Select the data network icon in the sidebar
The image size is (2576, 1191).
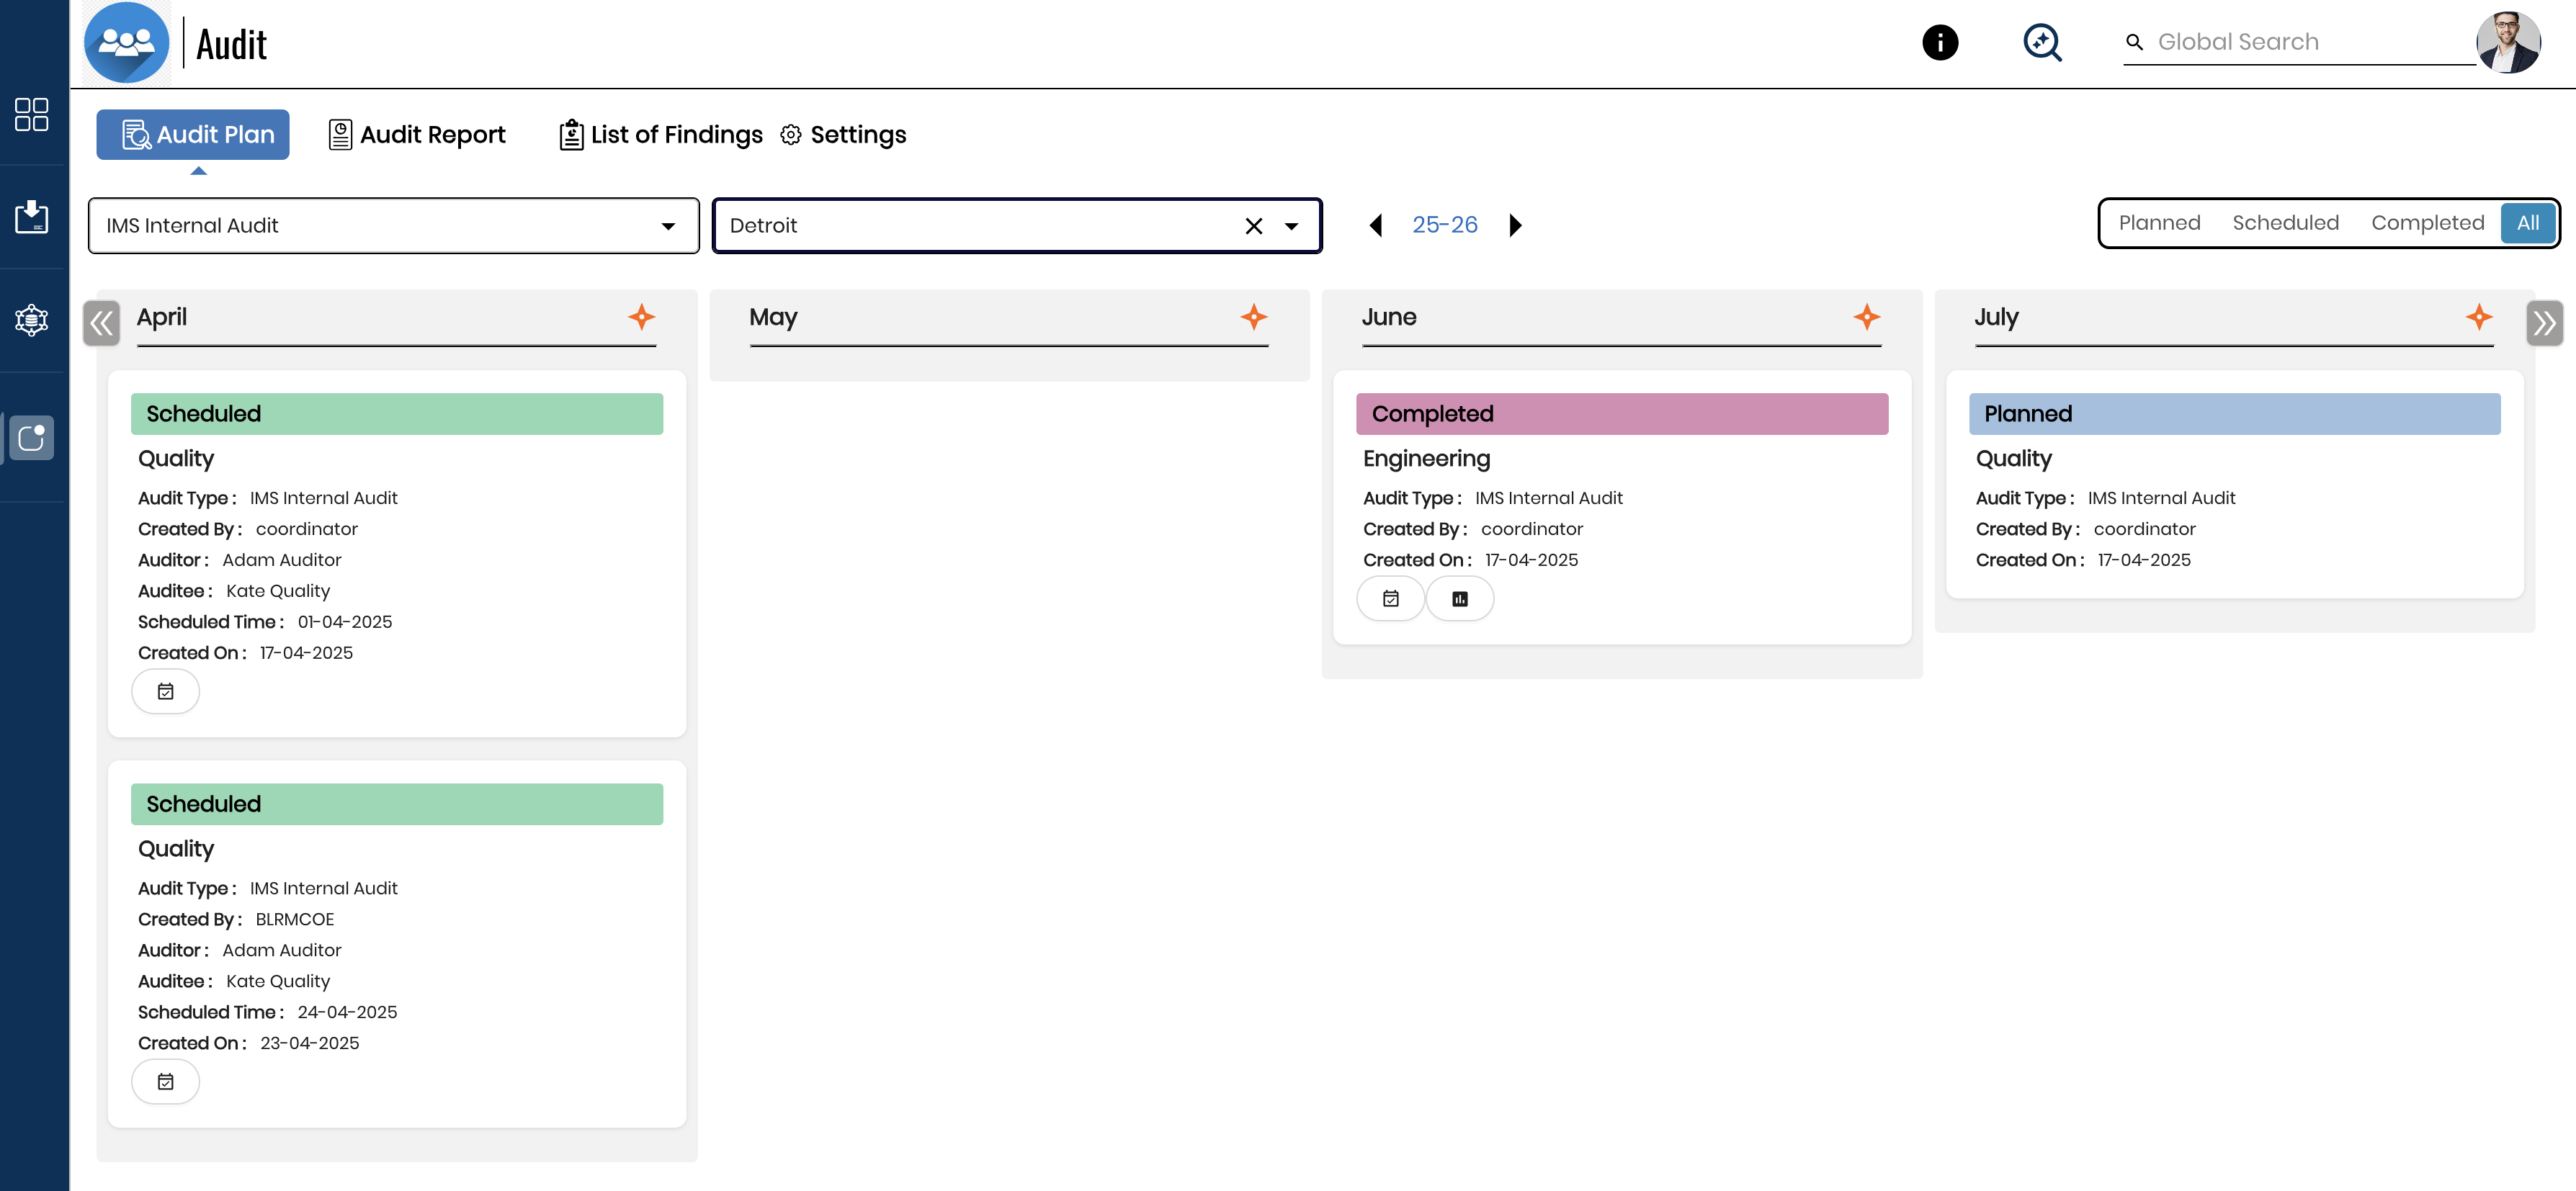coord(31,320)
